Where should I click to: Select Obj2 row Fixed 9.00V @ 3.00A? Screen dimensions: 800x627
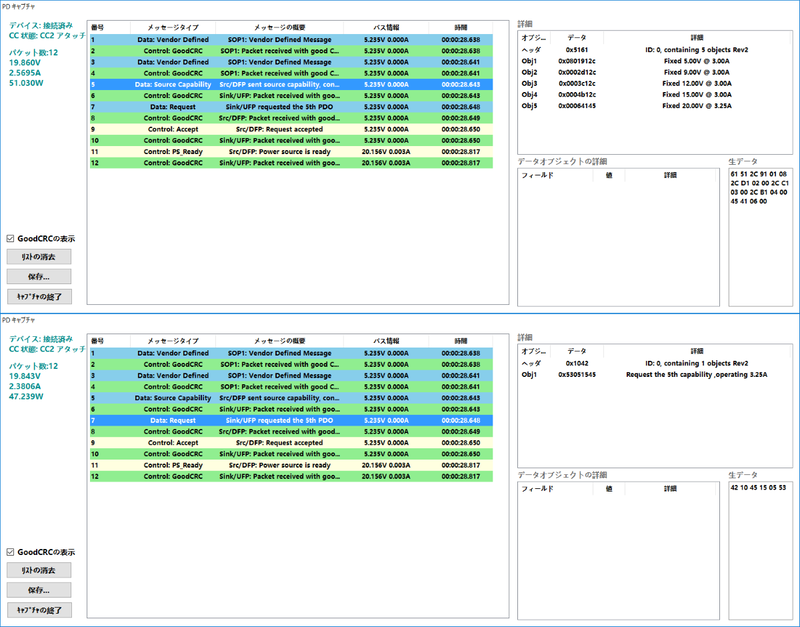[x=655, y=72]
